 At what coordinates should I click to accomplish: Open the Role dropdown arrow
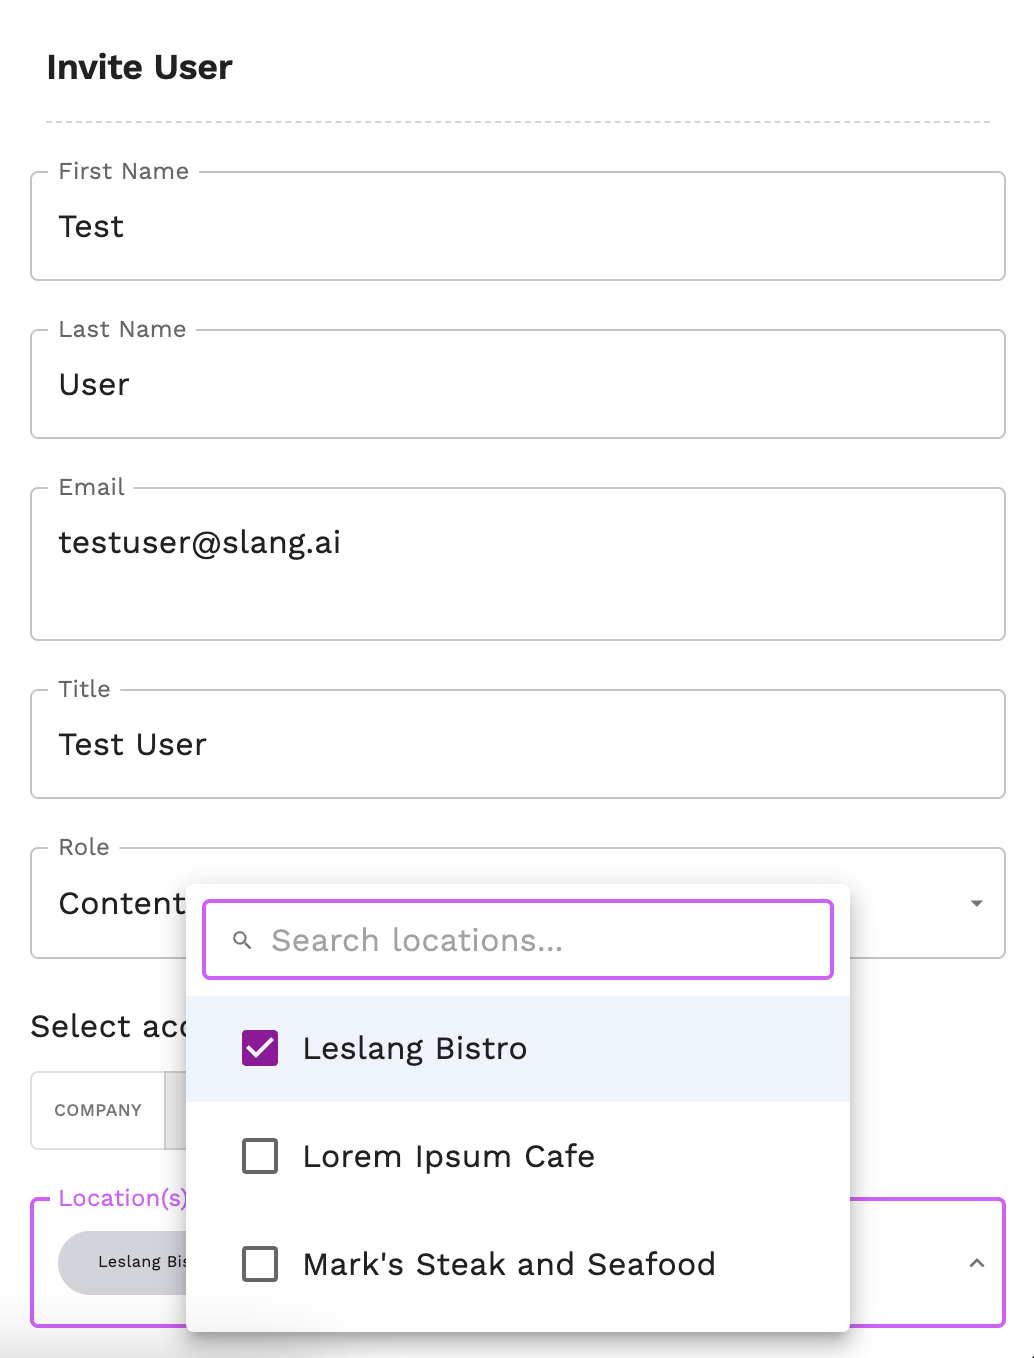pyautogui.click(x=976, y=903)
